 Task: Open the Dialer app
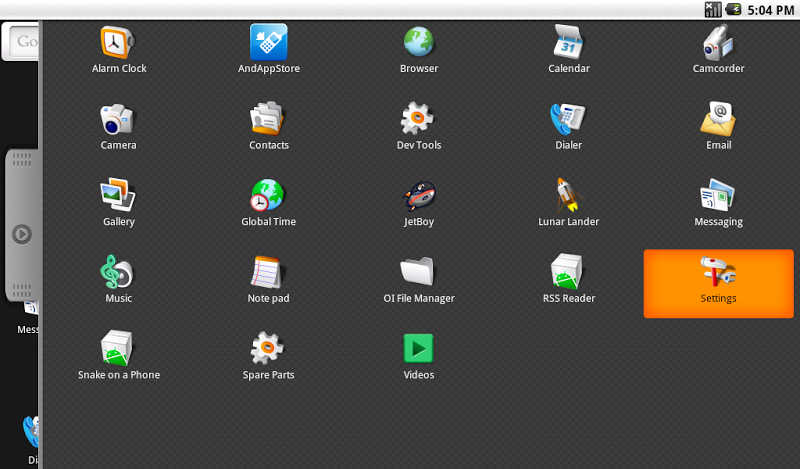point(568,126)
